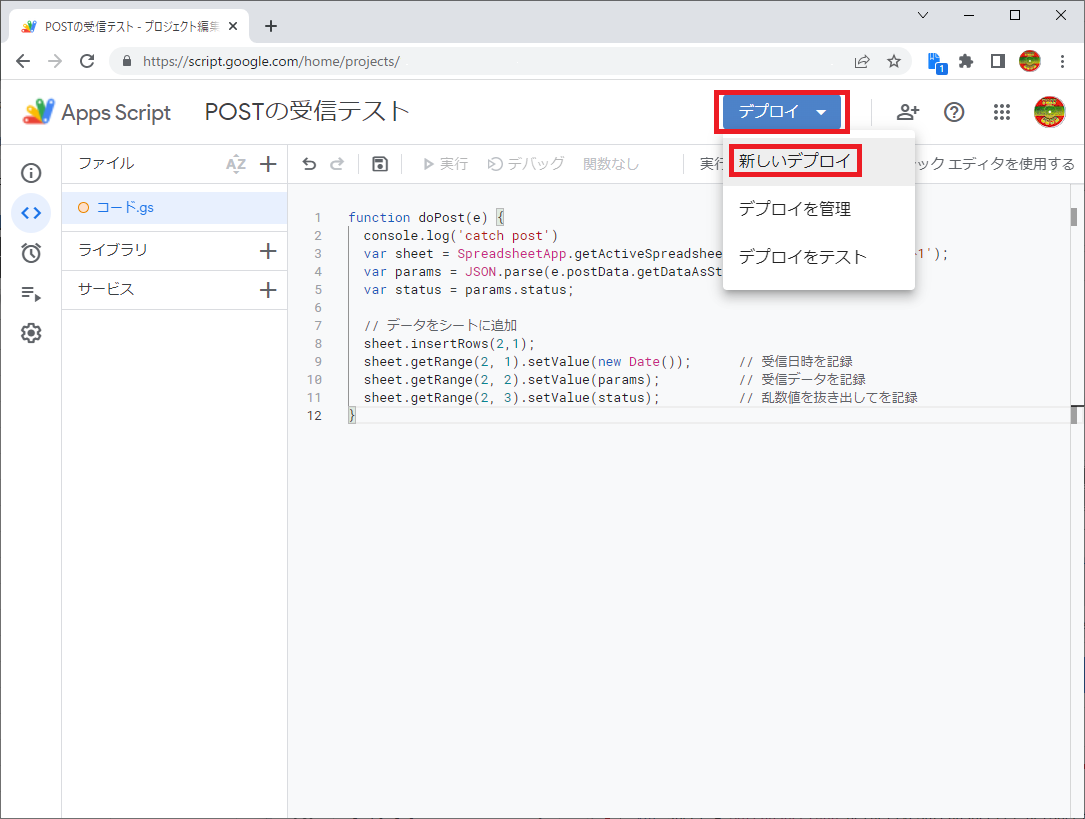Image resolution: width=1085 pixels, height=819 pixels.
Task: Add a library using the plus button
Action: click(268, 251)
